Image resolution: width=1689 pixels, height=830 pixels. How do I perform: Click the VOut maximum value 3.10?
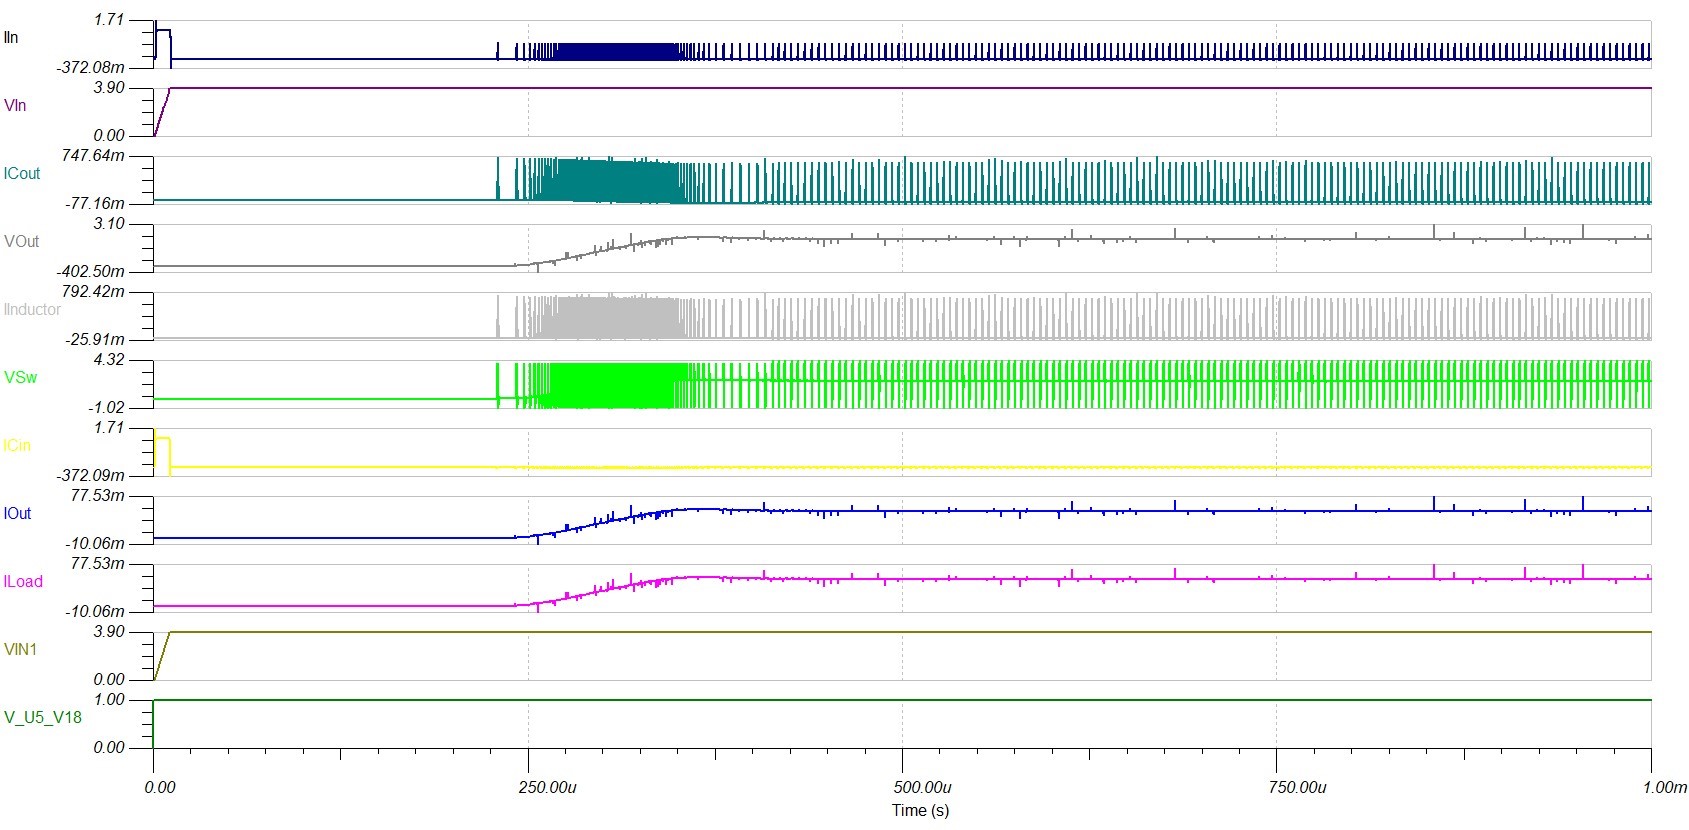109,224
